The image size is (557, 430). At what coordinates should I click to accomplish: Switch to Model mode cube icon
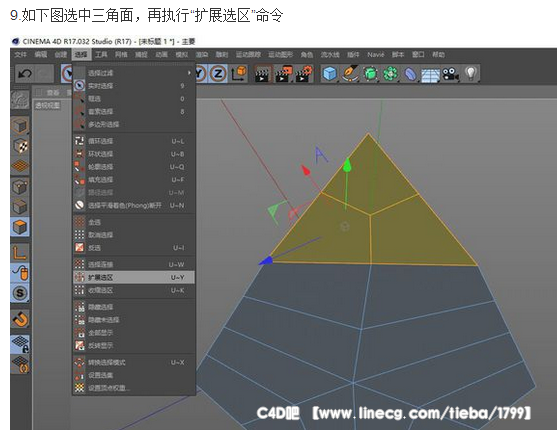point(20,126)
